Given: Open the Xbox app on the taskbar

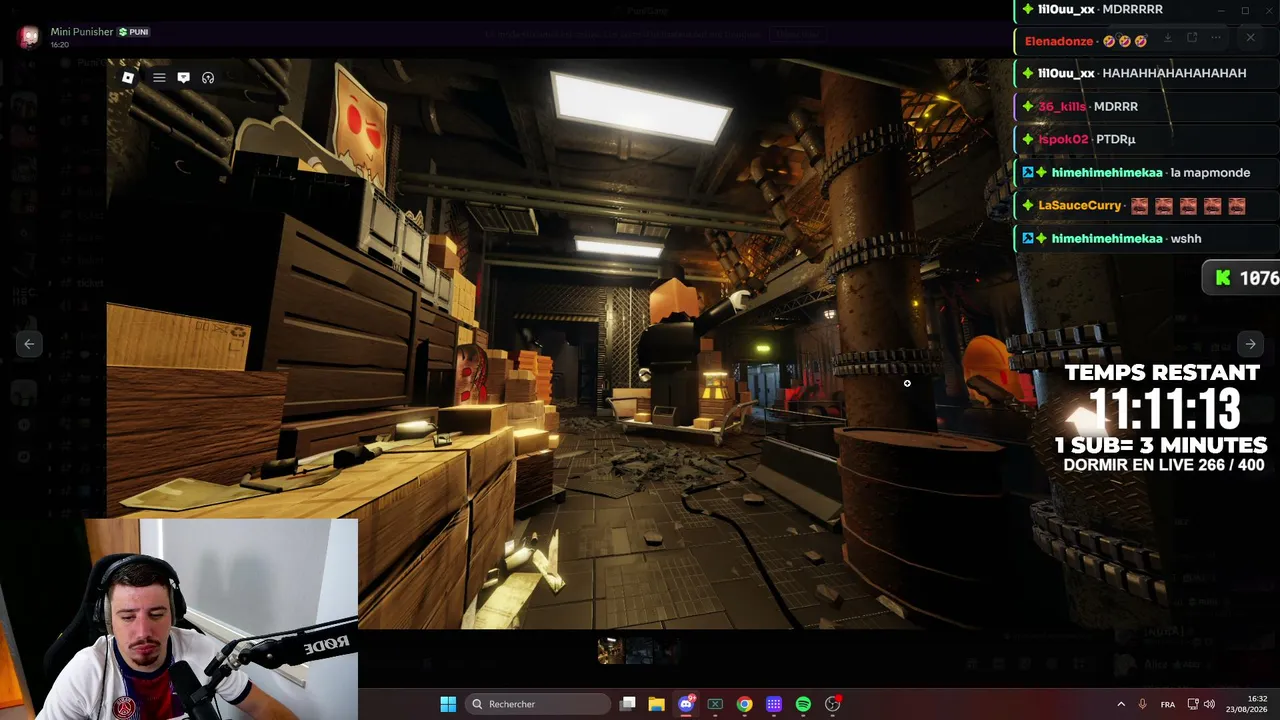Looking at the screenshot, I should (x=715, y=704).
